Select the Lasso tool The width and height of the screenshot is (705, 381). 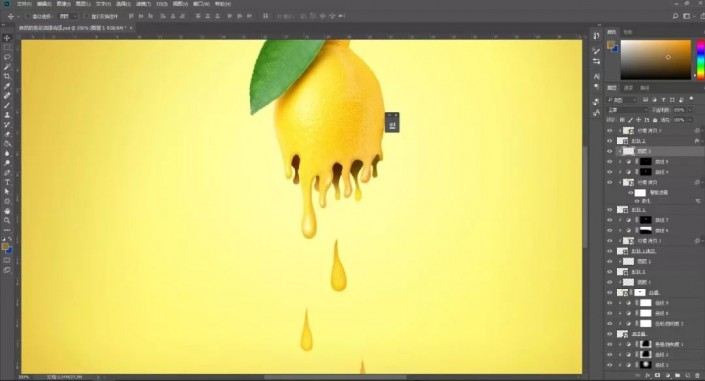7,57
